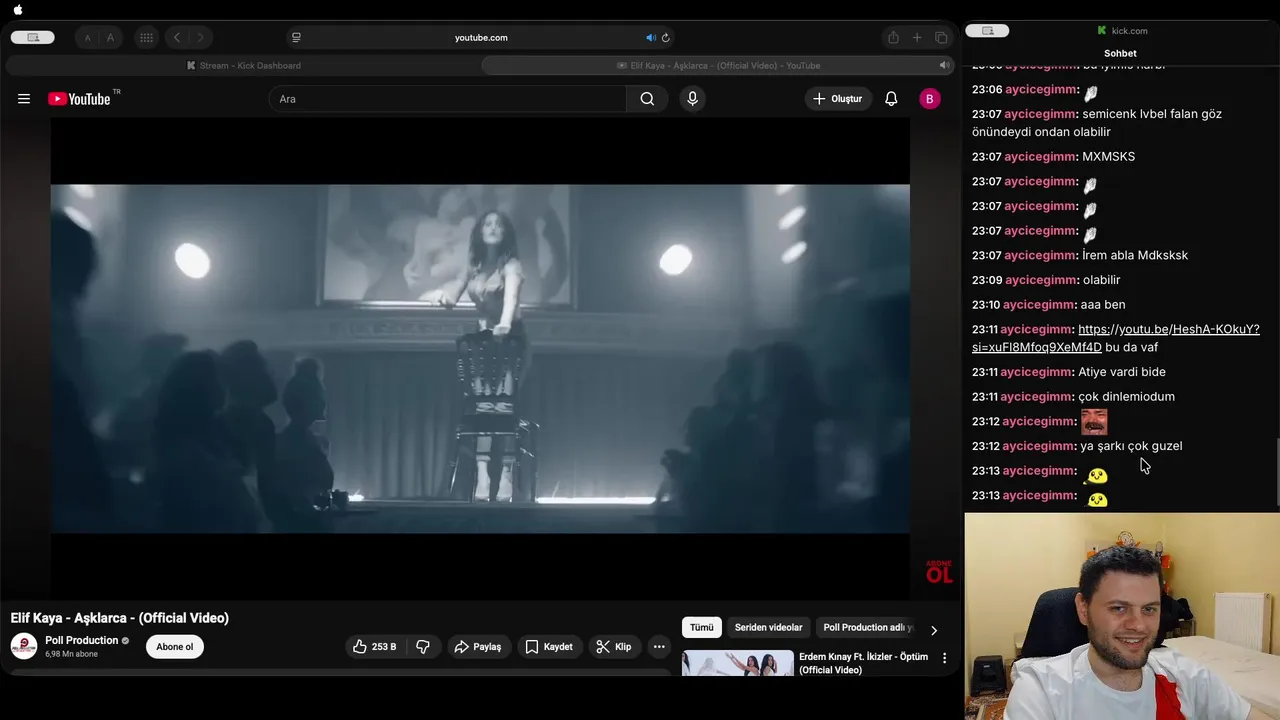Mute audio on the YouTube tab speaker
The height and width of the screenshot is (720, 1280).
[x=943, y=65]
